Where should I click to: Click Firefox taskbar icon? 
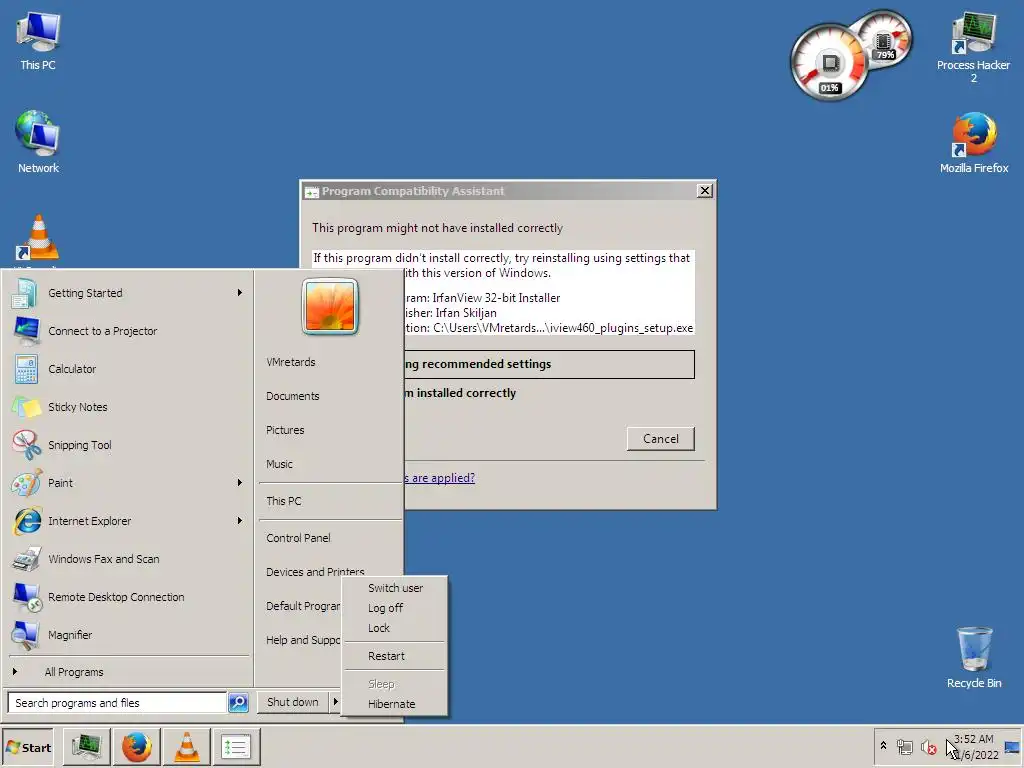point(136,747)
